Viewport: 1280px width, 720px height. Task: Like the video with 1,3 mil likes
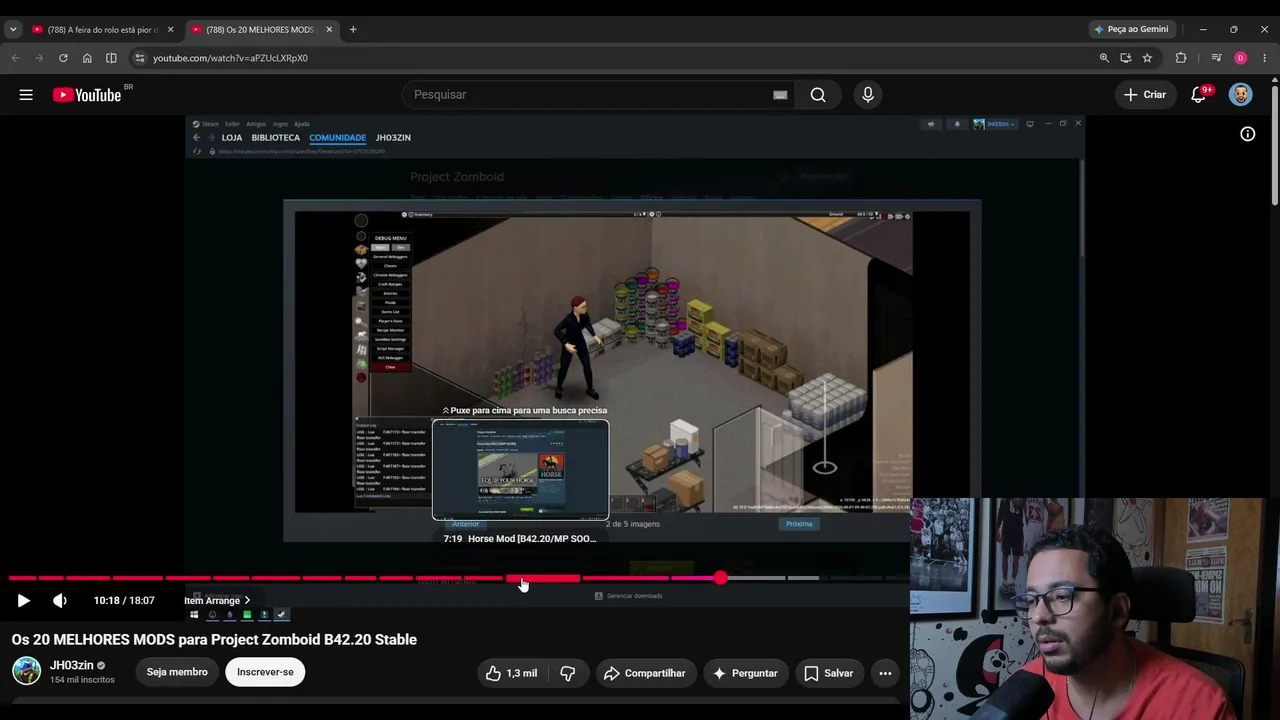(511, 673)
